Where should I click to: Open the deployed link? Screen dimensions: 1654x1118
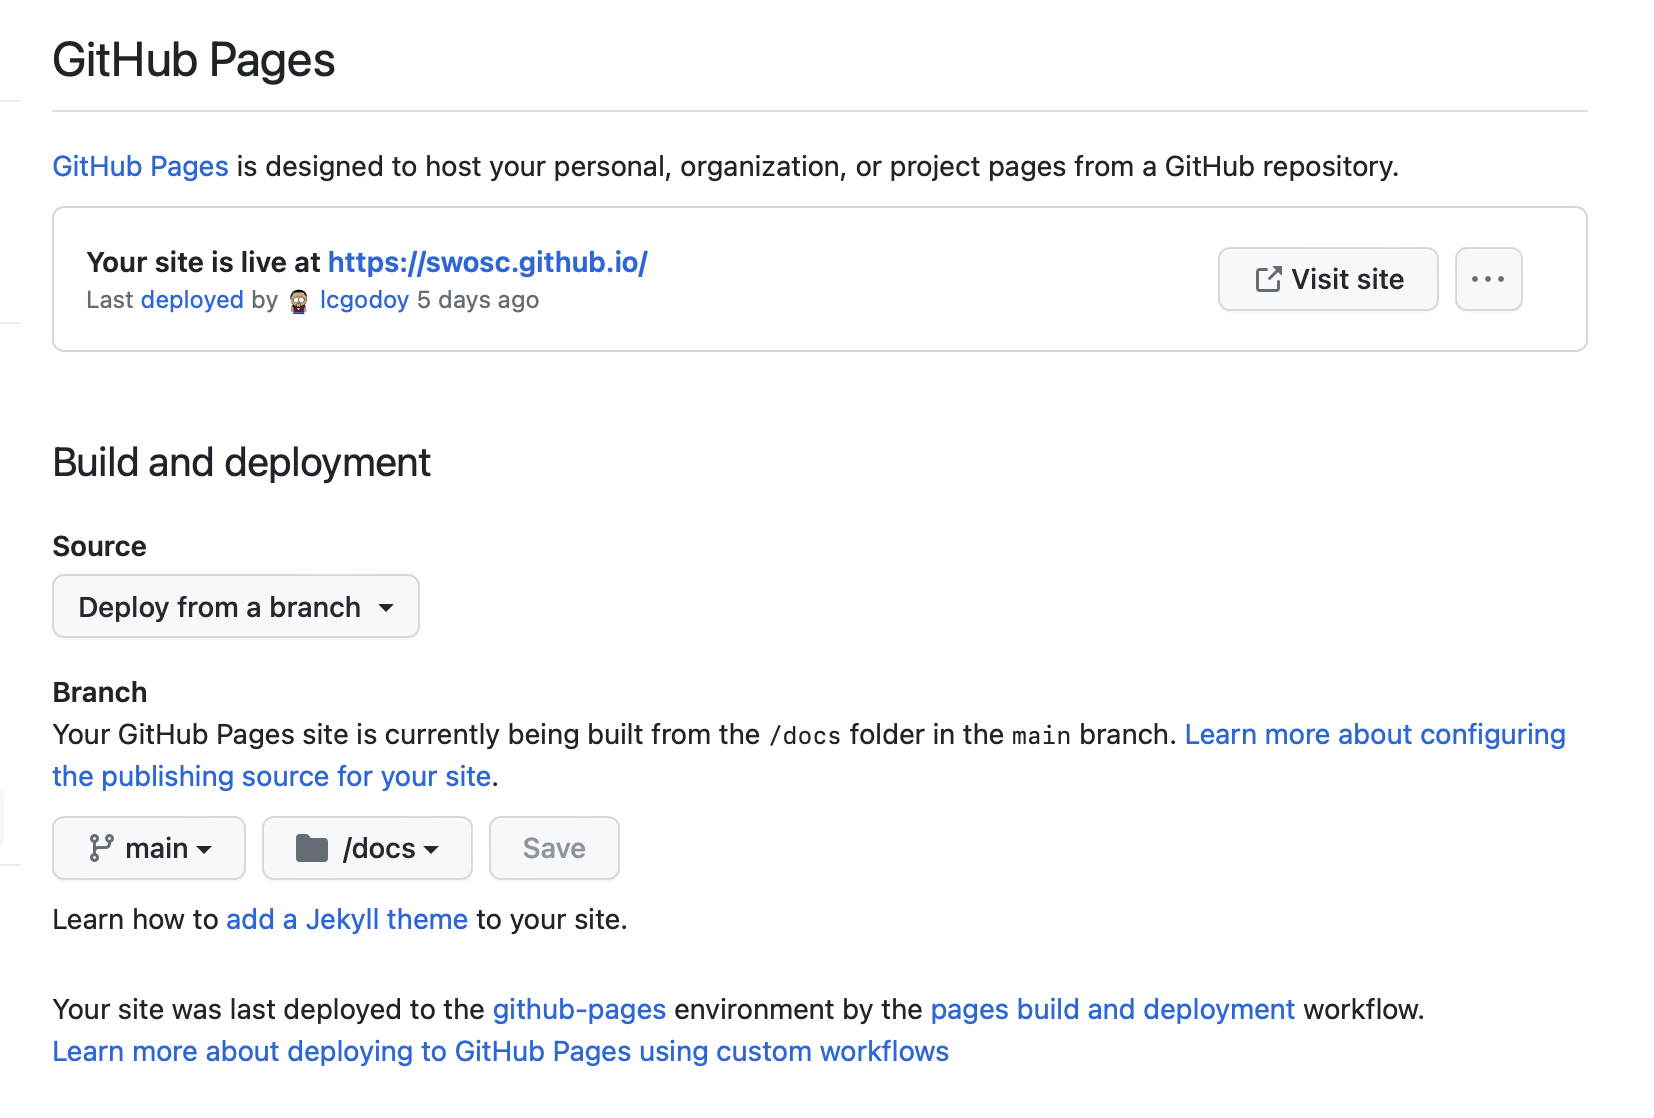192,300
